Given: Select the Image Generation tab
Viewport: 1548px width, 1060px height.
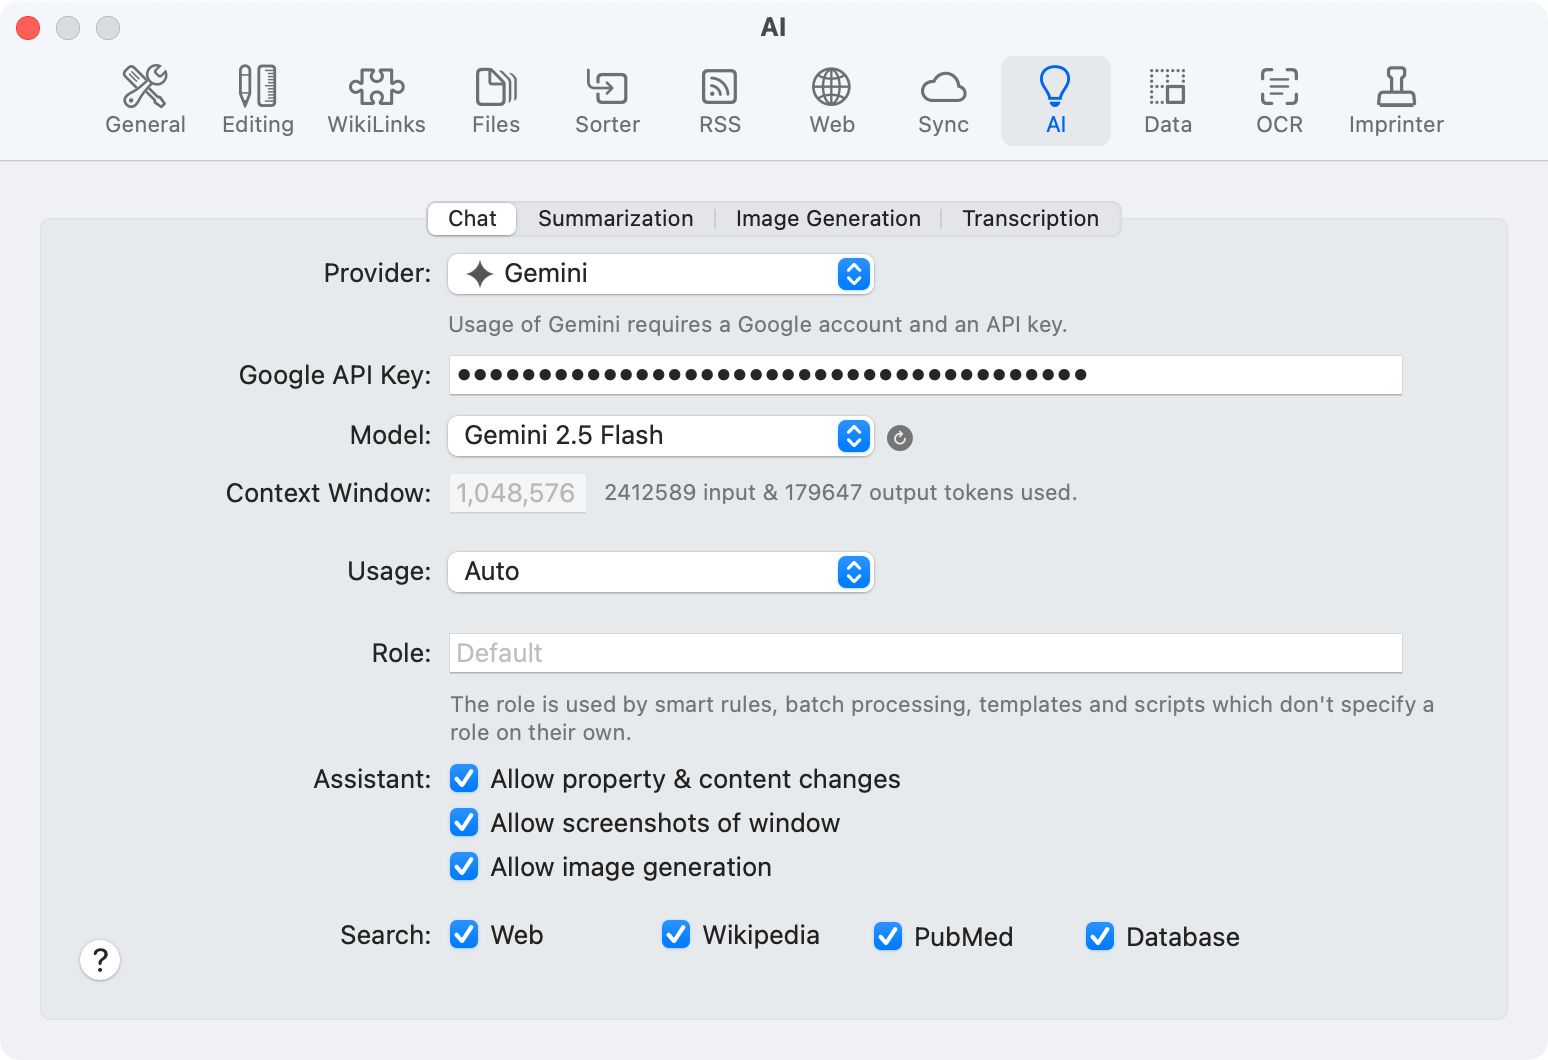Looking at the screenshot, I should coord(828,219).
